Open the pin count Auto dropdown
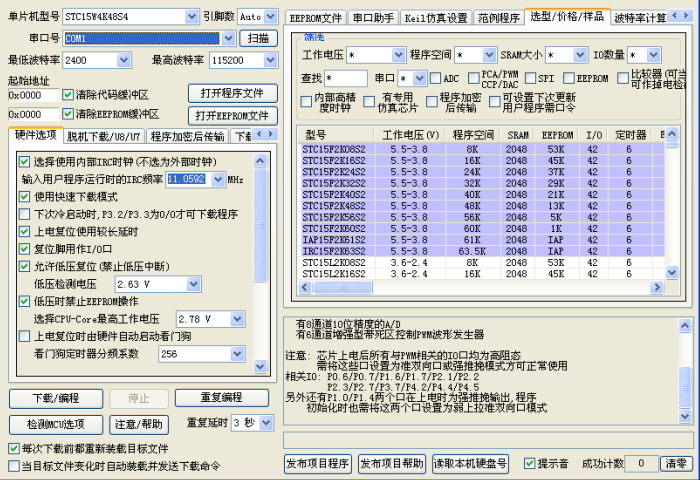This screenshot has width=700, height=480. pos(271,17)
